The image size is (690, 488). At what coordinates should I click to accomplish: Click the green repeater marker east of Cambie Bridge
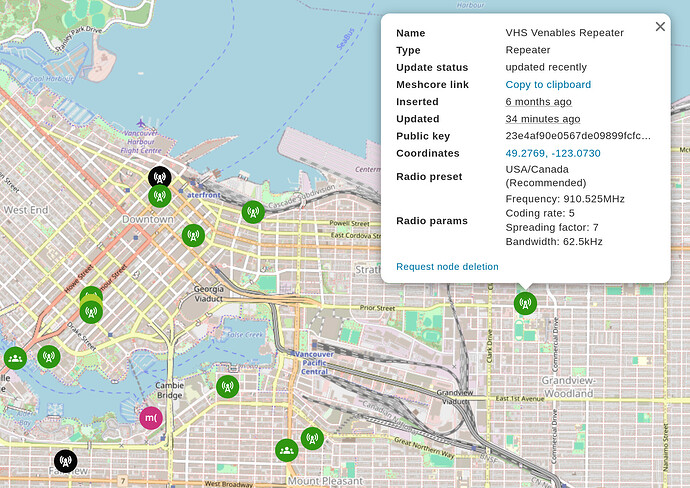tap(228, 386)
